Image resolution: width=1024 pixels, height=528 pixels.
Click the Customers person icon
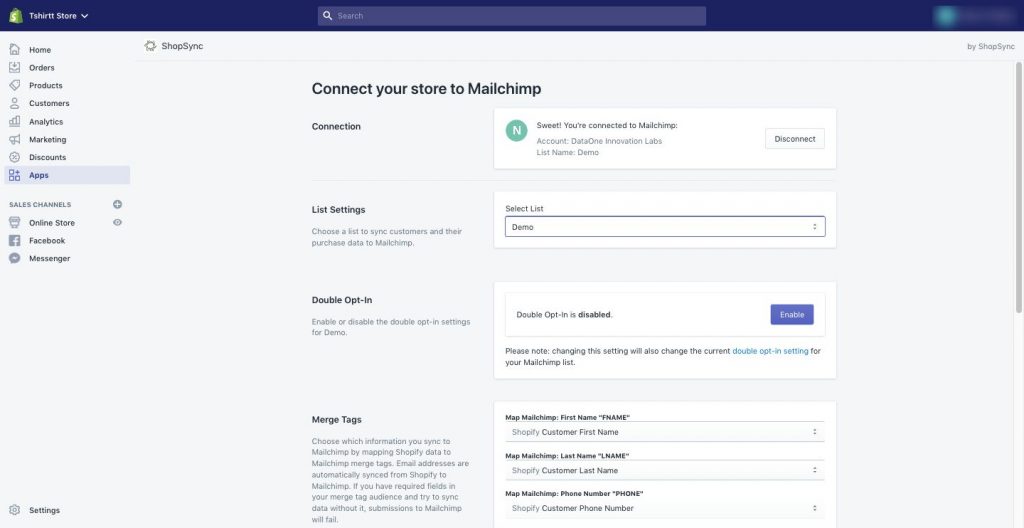pyautogui.click(x=14, y=103)
